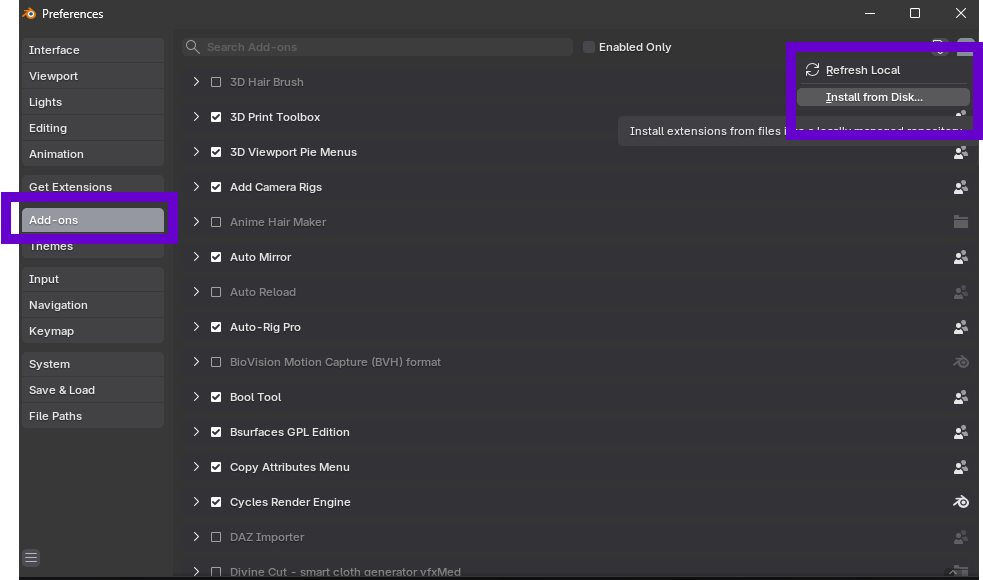Disable the Auto-Rig Pro checkbox

pos(216,327)
